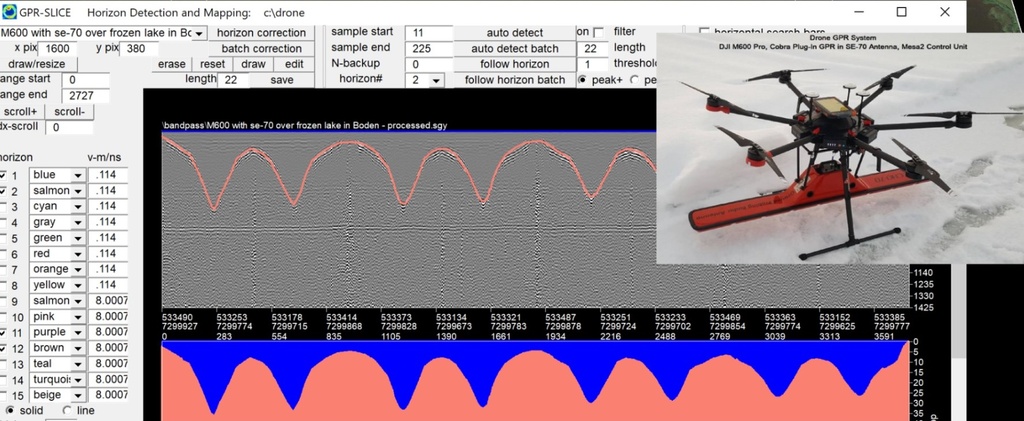This screenshot has width=1024, height=421.
Task: Click the scroll- button
Action: (x=70, y=112)
